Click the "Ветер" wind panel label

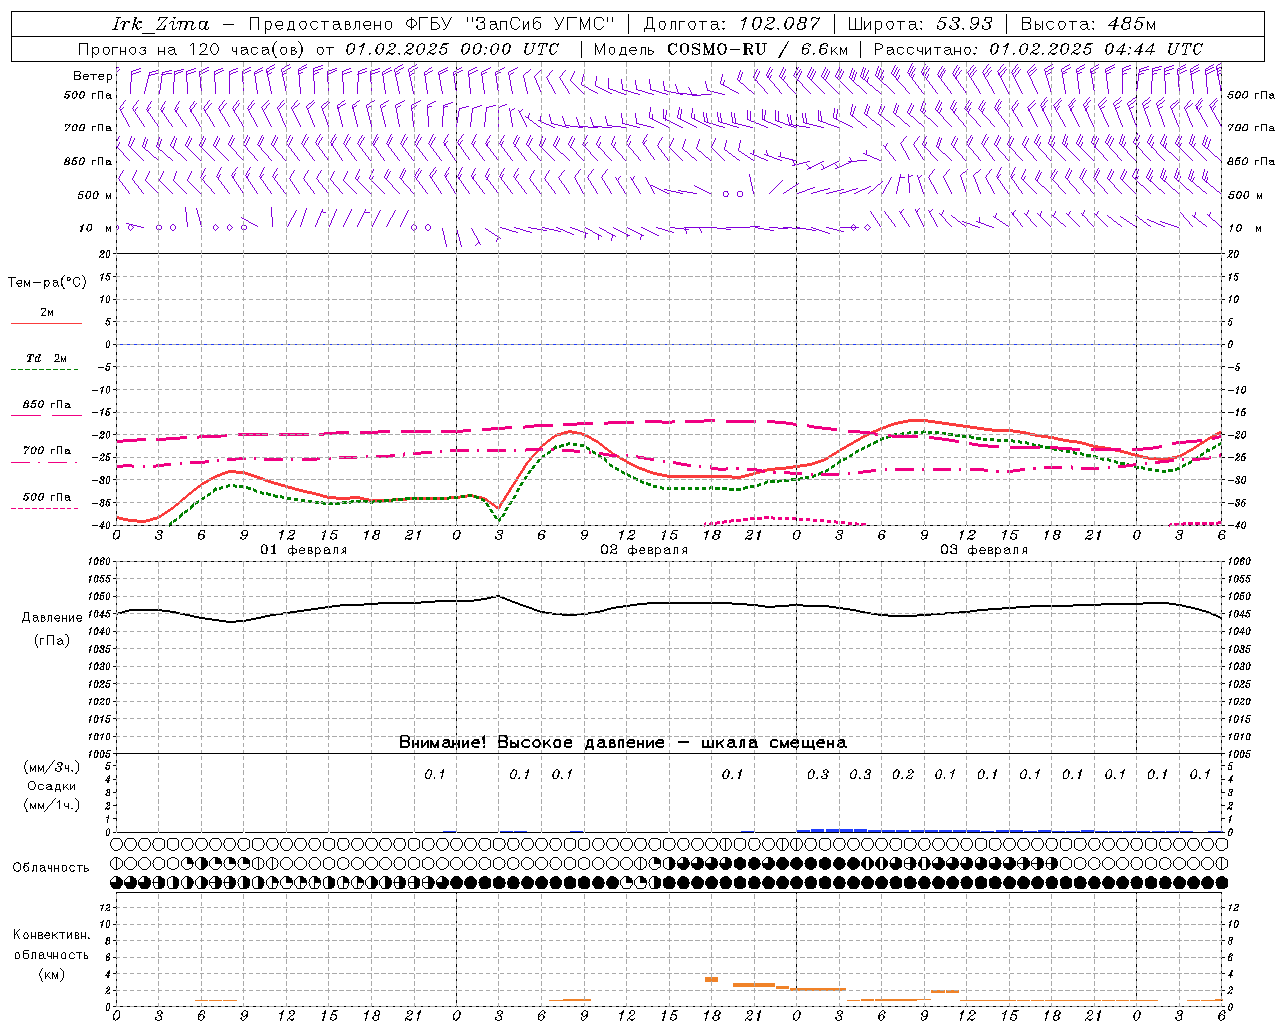(93, 76)
